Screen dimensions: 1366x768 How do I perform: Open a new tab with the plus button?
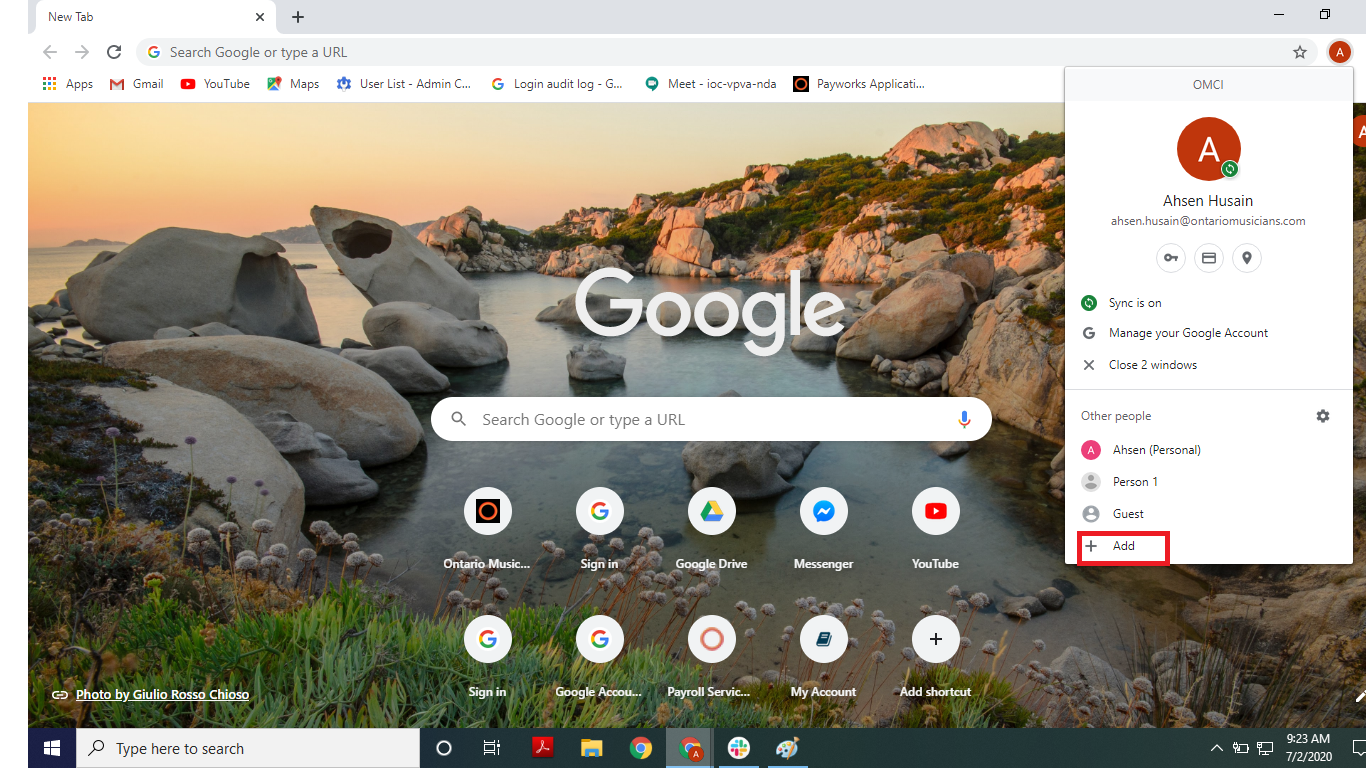pyautogui.click(x=298, y=17)
